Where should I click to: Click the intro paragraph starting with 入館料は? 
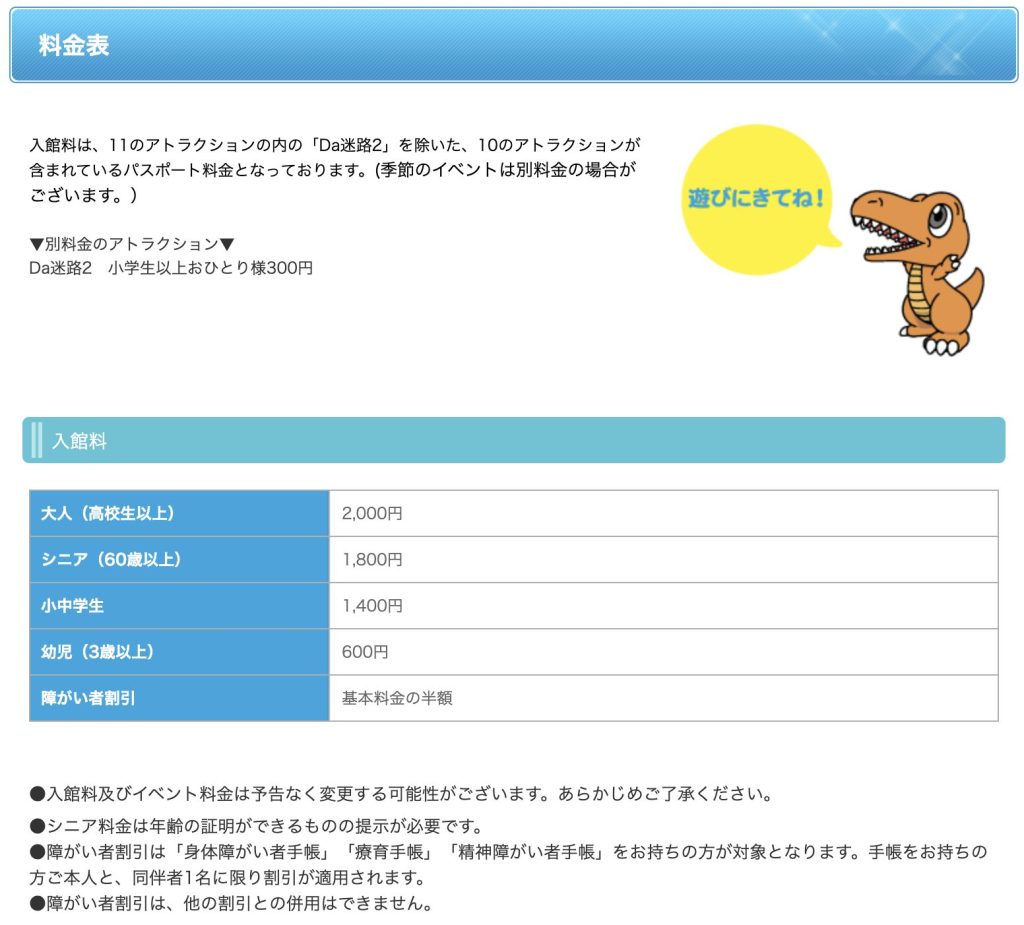(334, 169)
